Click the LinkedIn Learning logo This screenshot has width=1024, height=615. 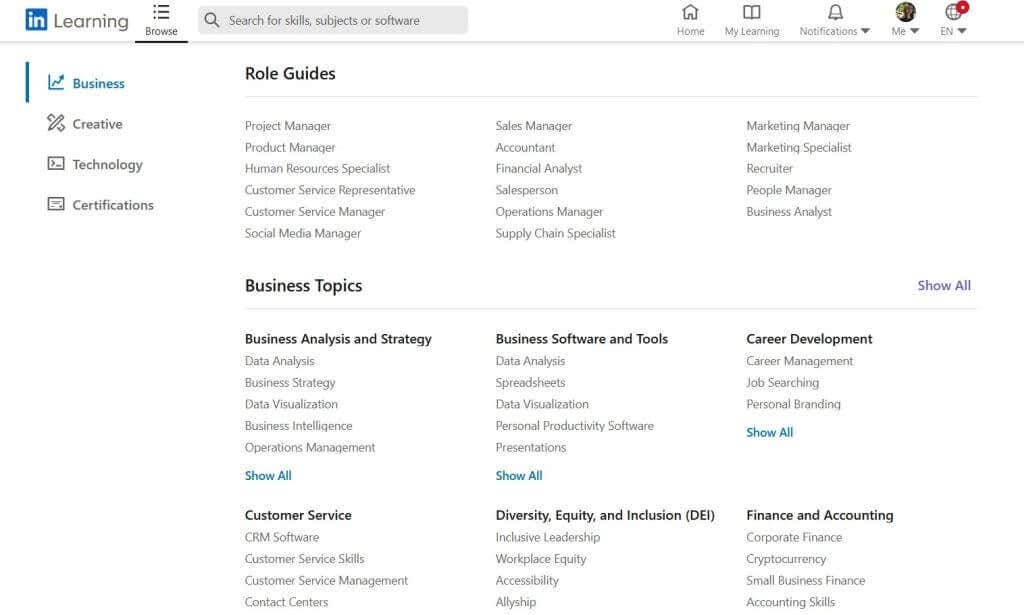click(x=77, y=20)
